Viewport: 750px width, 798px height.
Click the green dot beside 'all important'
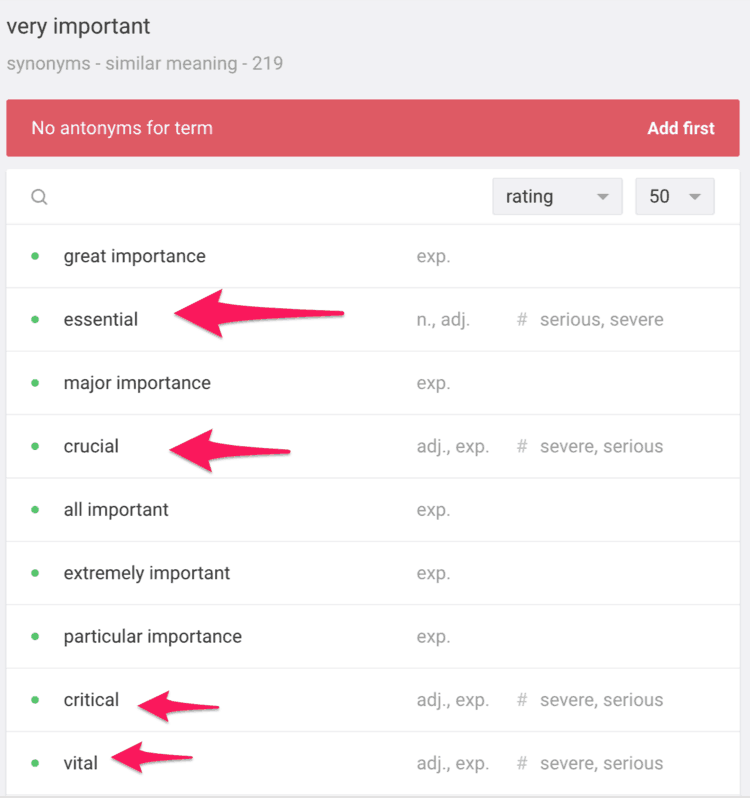point(35,509)
